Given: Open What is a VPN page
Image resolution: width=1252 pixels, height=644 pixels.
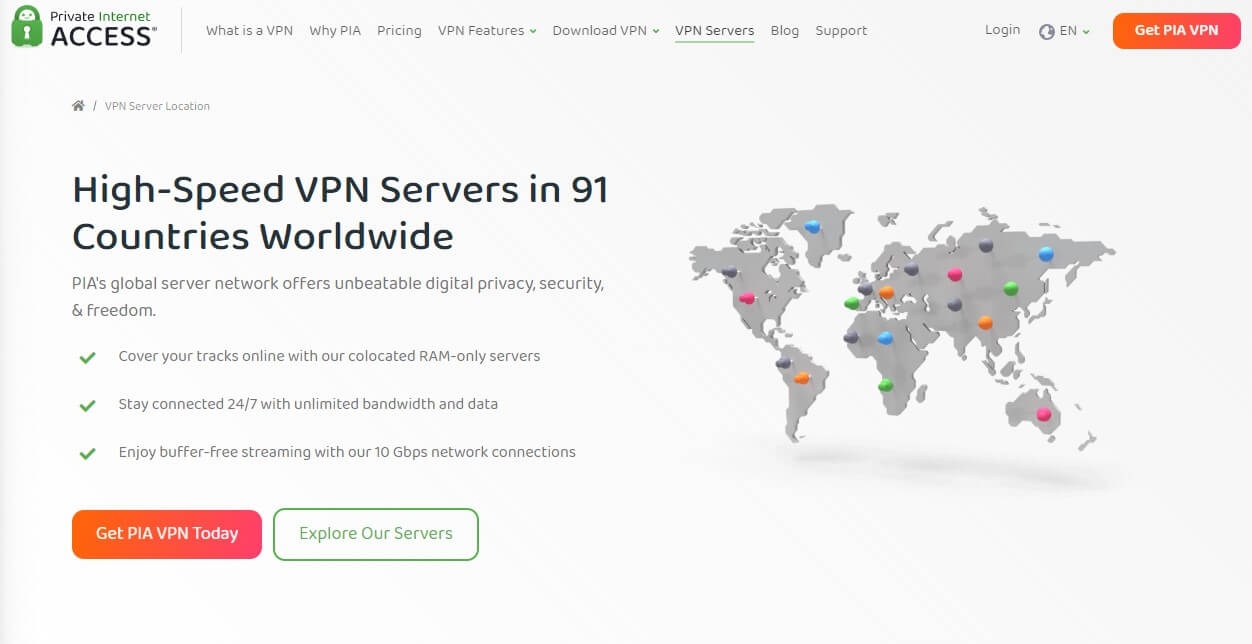Looking at the screenshot, I should pyautogui.click(x=249, y=31).
